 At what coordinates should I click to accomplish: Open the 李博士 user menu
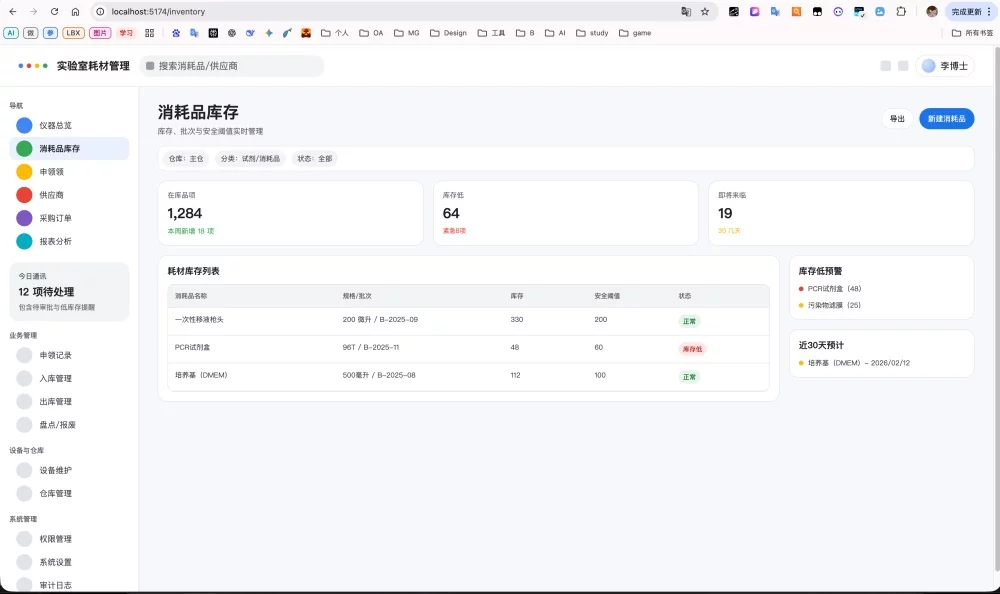(x=945, y=66)
